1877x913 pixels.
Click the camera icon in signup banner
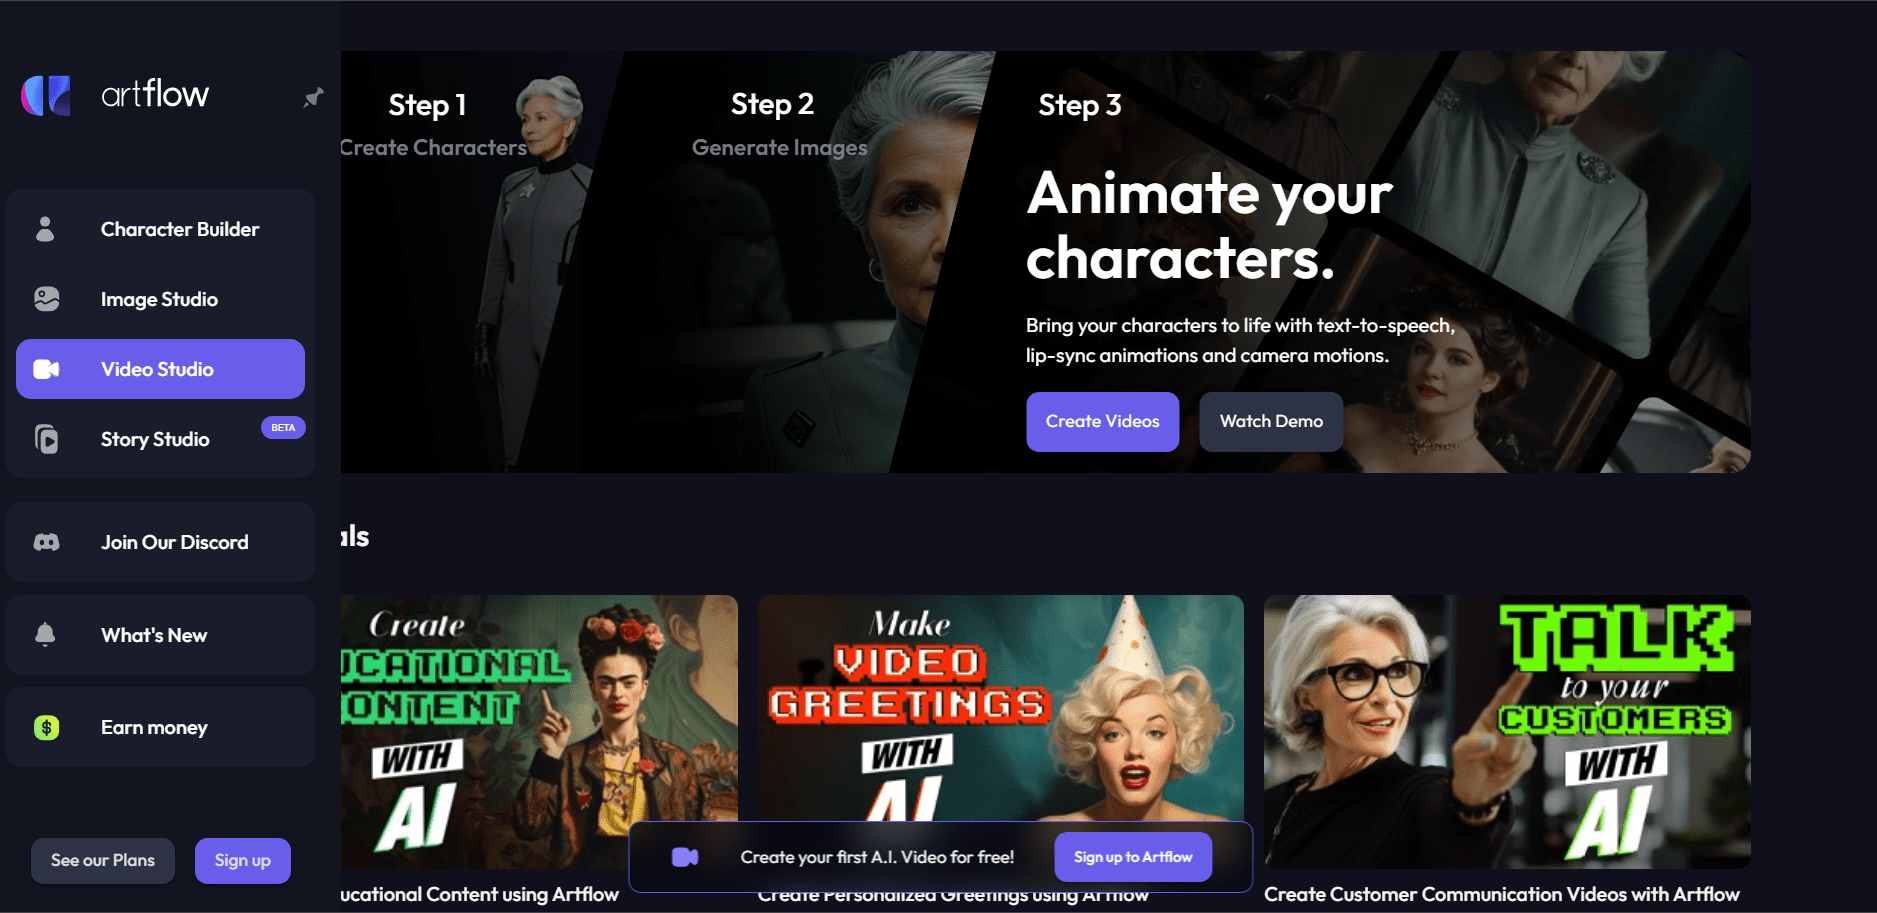(685, 857)
